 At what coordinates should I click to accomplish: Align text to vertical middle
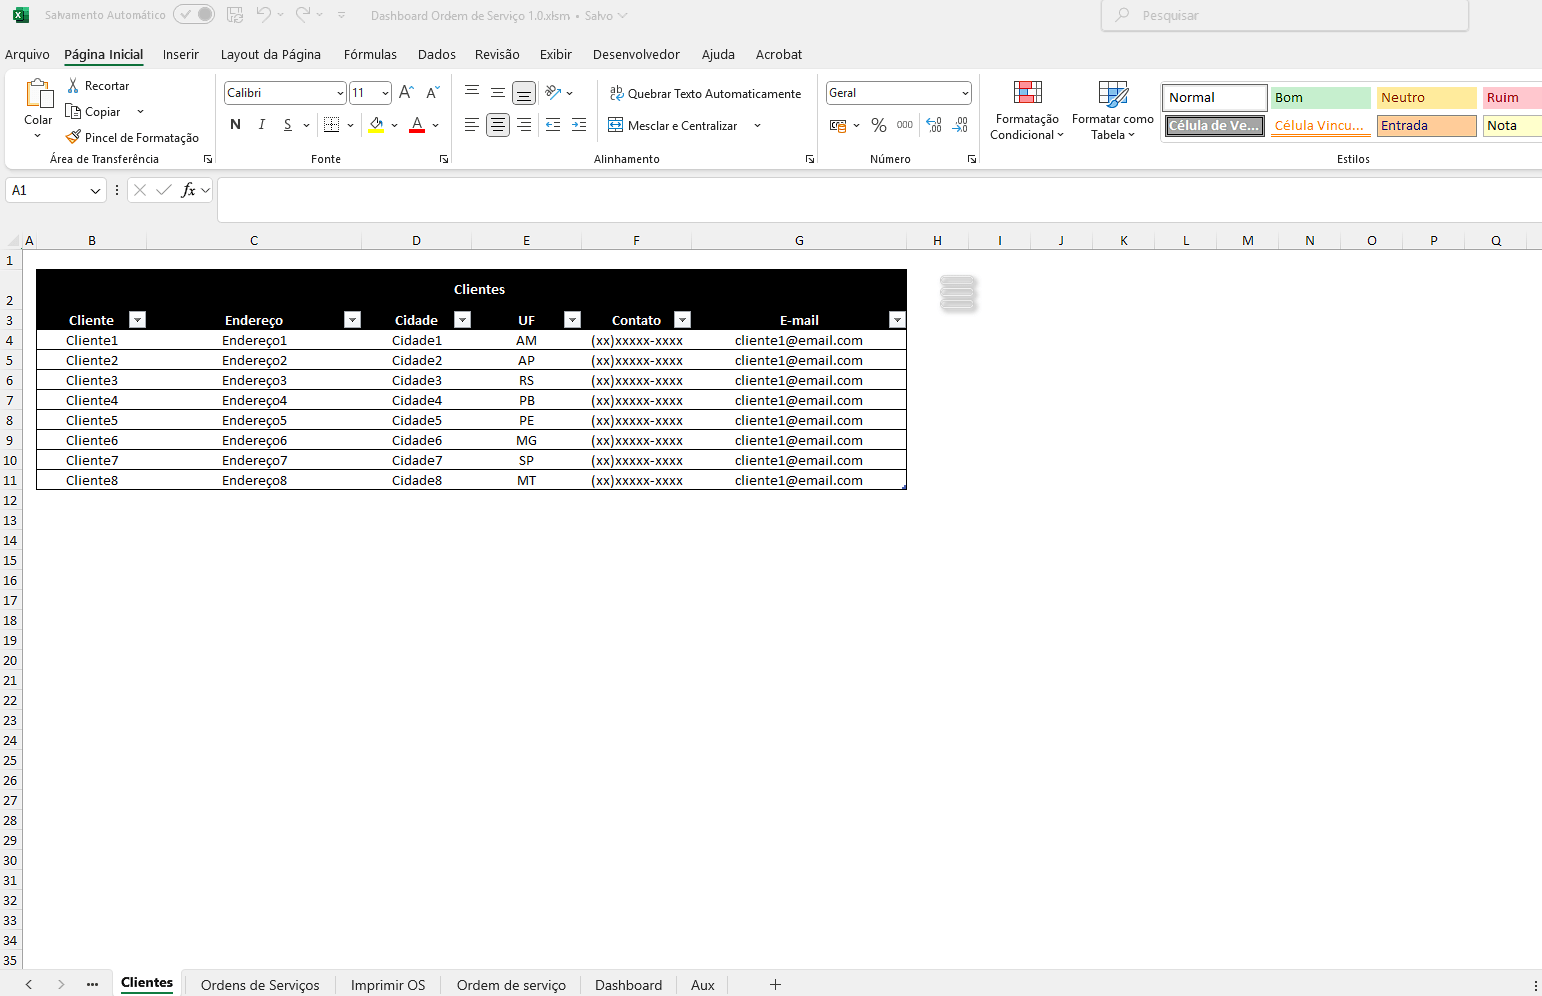tap(498, 93)
